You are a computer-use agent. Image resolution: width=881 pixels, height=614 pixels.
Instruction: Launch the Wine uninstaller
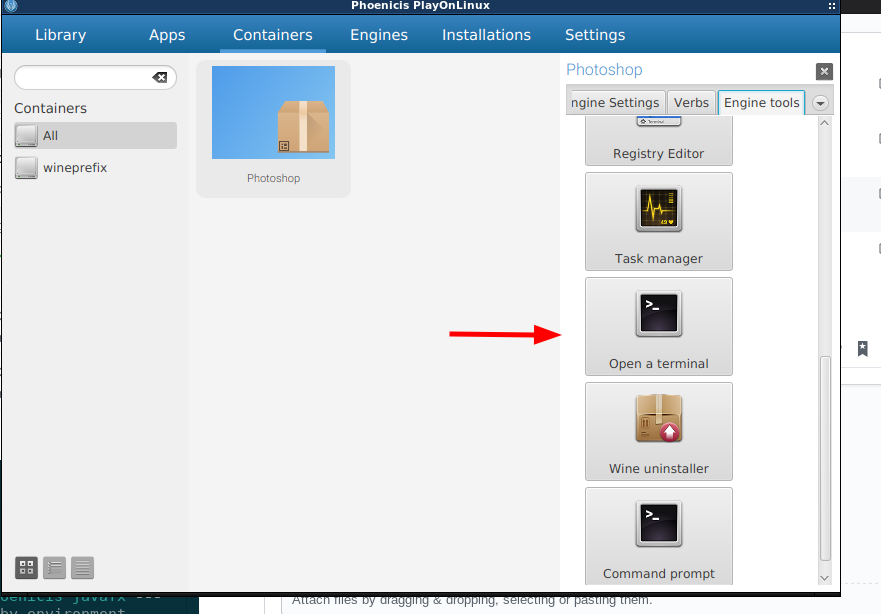(x=659, y=431)
